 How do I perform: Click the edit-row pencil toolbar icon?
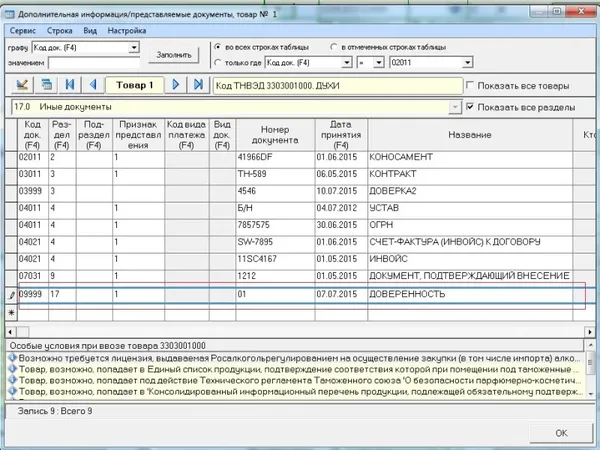tap(22, 85)
